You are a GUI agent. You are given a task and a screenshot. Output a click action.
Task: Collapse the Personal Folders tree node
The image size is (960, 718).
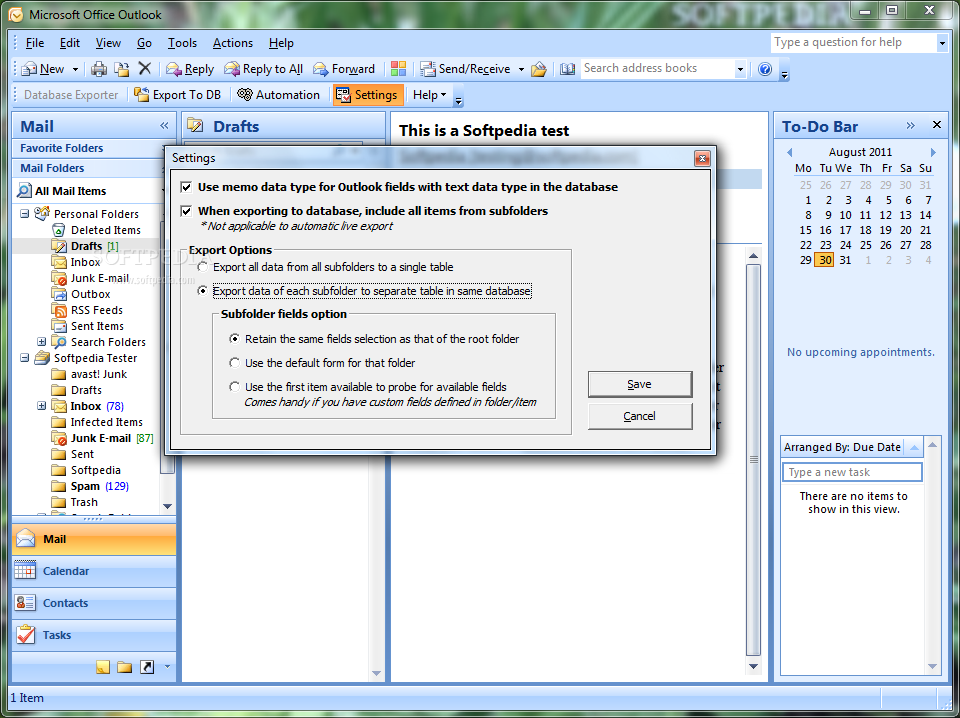[24, 214]
